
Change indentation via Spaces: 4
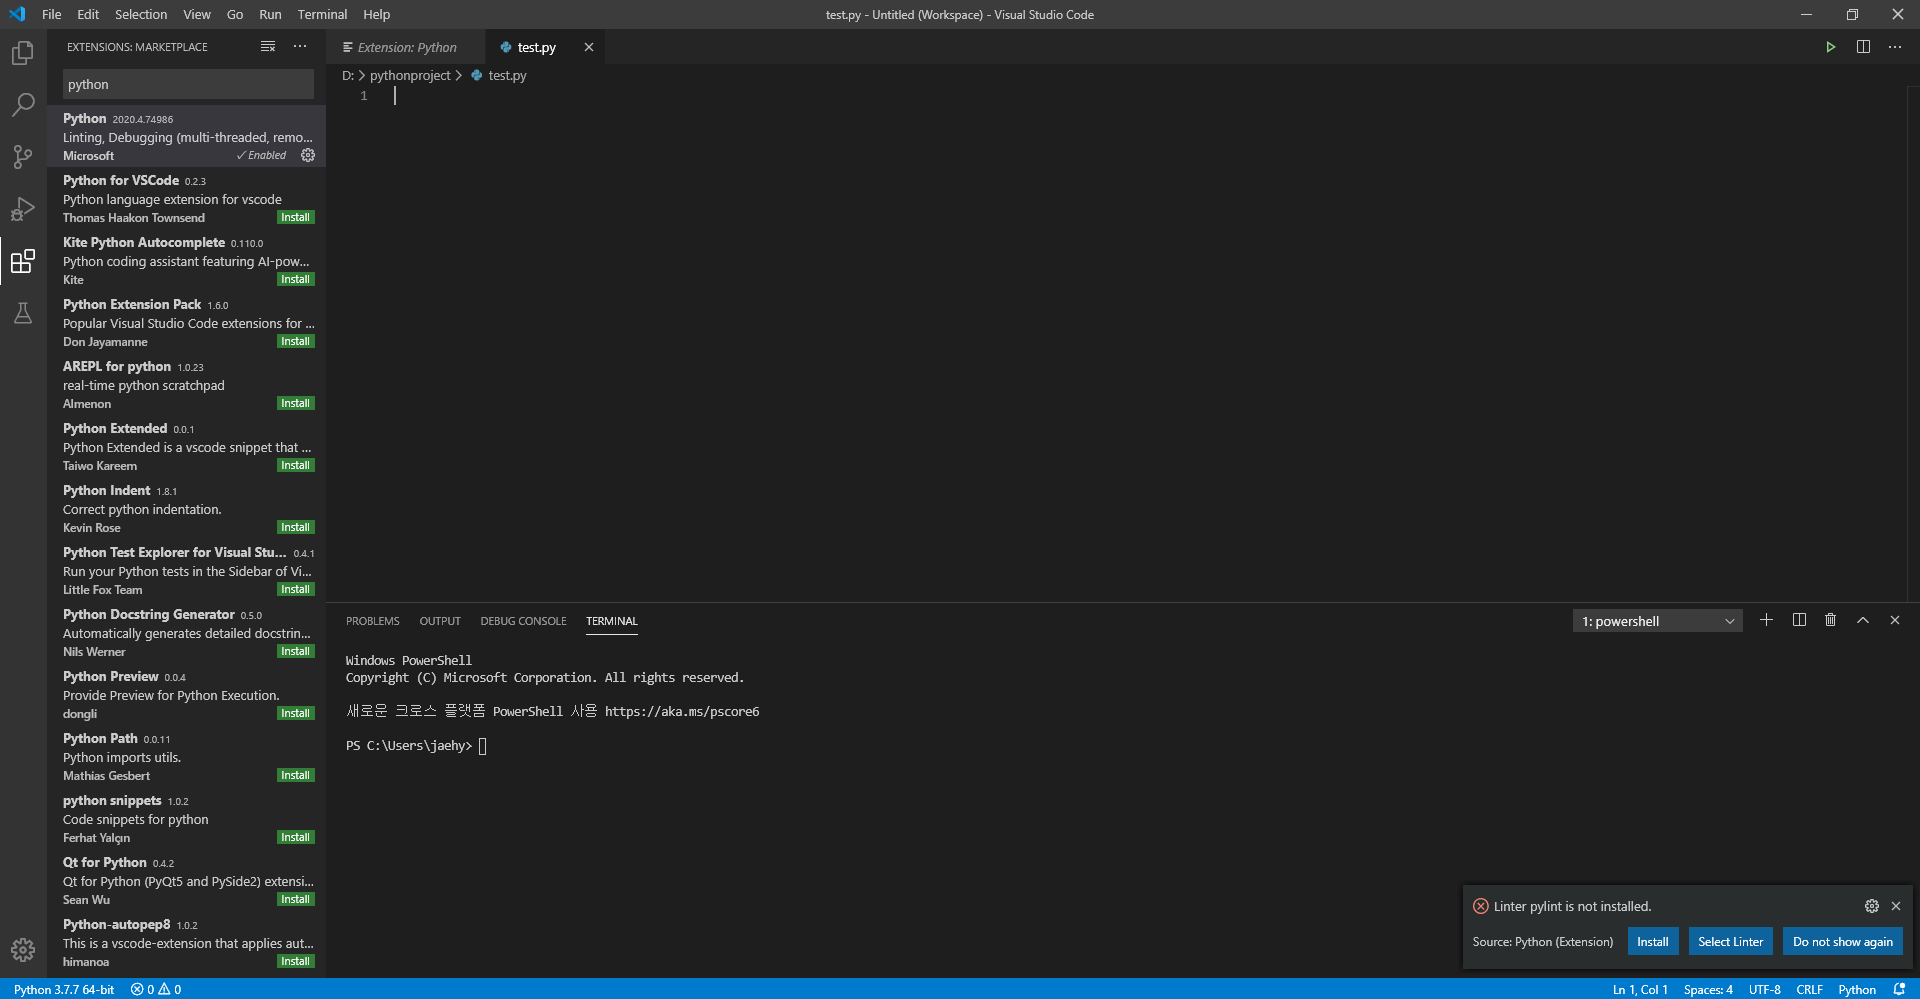pos(1708,989)
